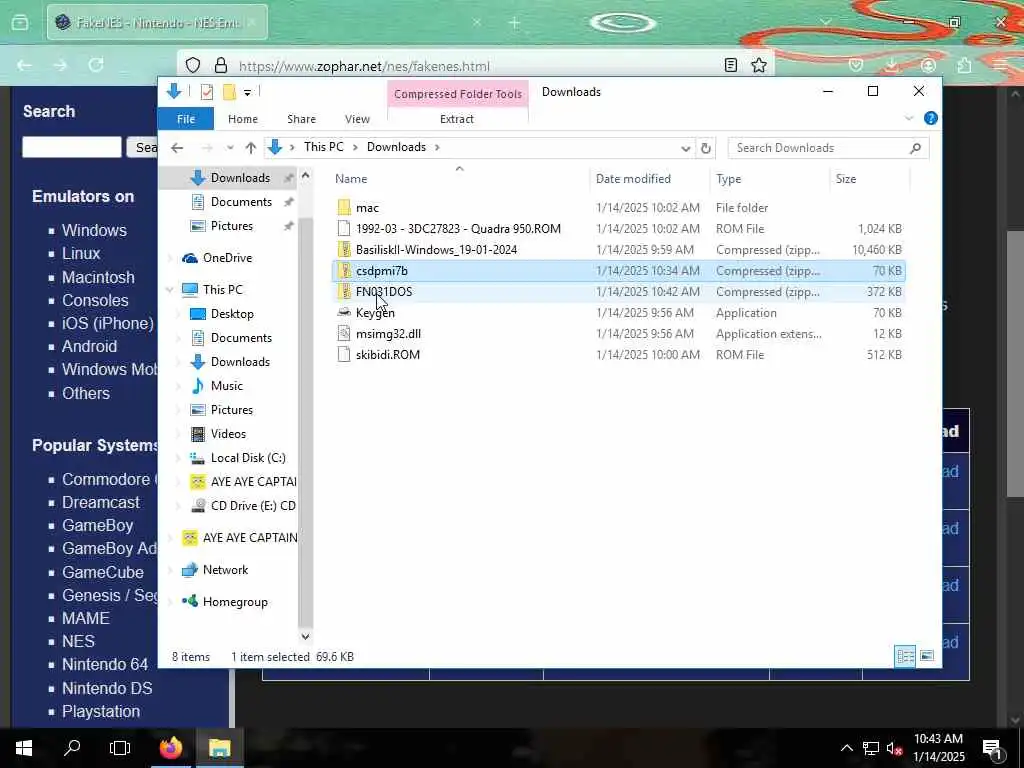Select Videos in the navigation tree
1024x768 pixels.
coord(228,434)
